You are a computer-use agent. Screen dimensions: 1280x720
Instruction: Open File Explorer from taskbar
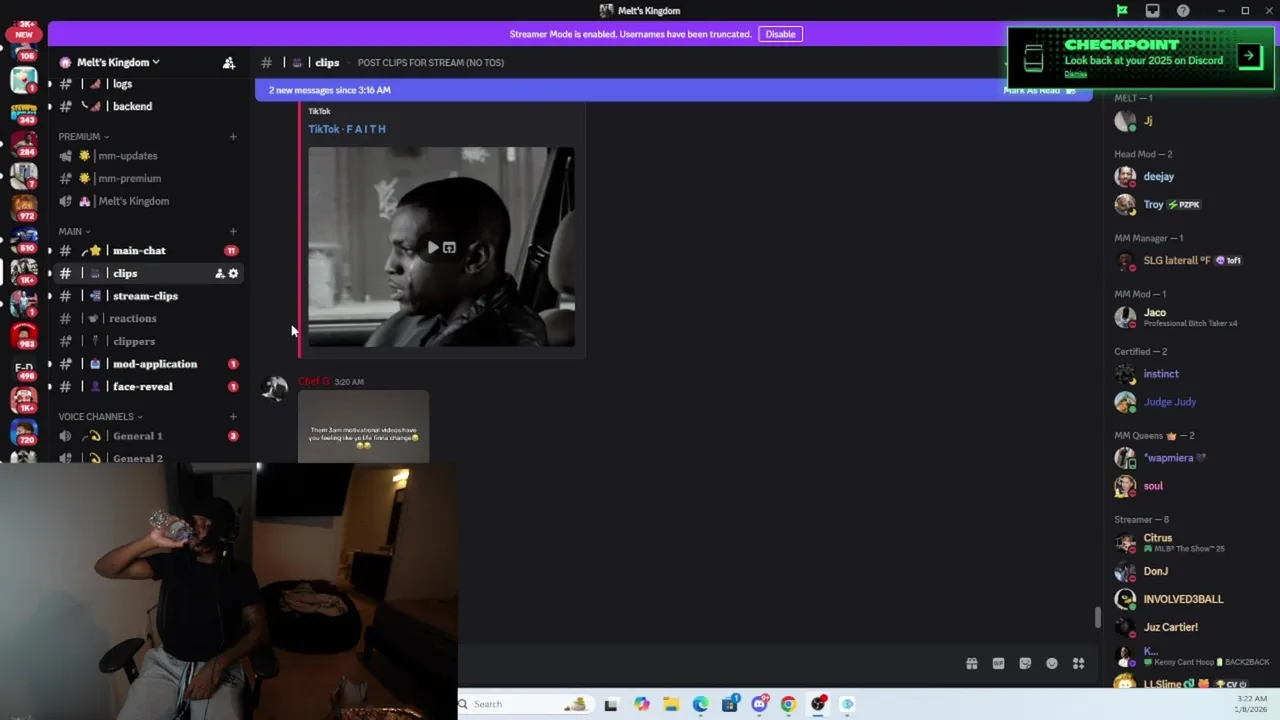click(671, 704)
